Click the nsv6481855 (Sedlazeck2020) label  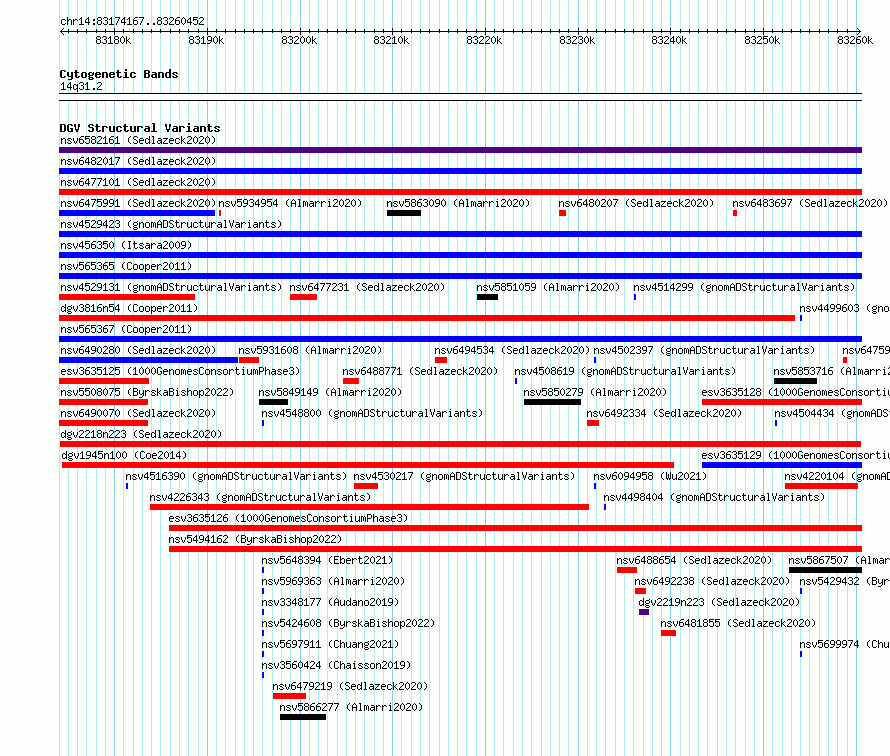(738, 623)
